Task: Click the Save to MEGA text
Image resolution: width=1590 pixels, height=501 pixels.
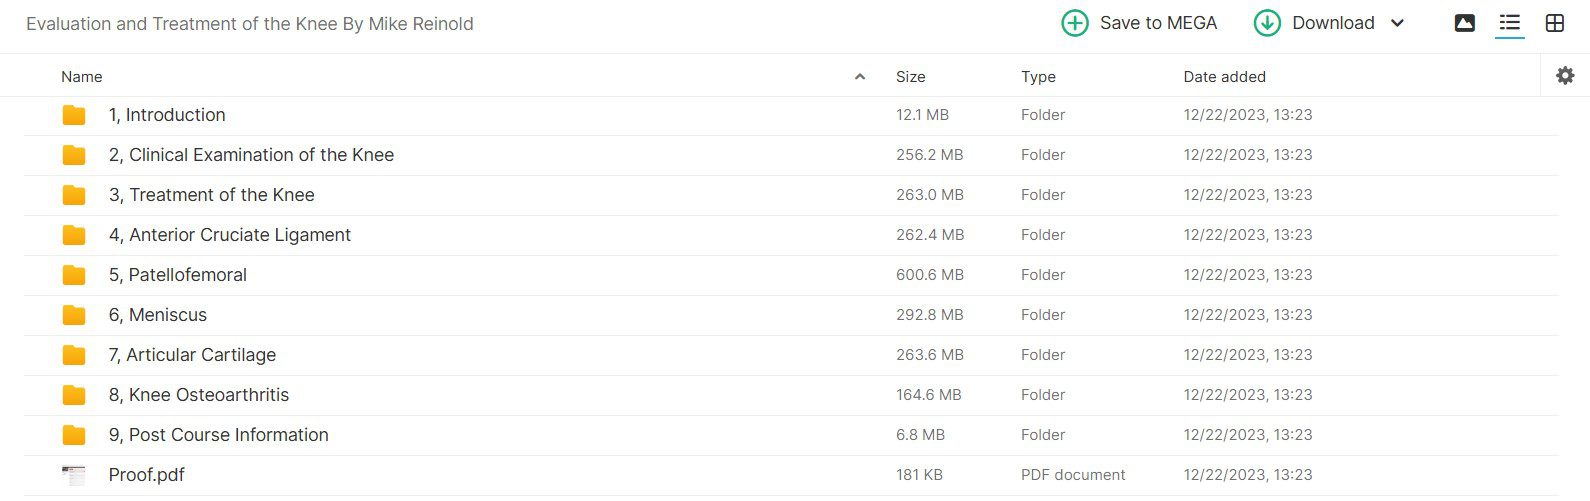Action: tap(1158, 23)
